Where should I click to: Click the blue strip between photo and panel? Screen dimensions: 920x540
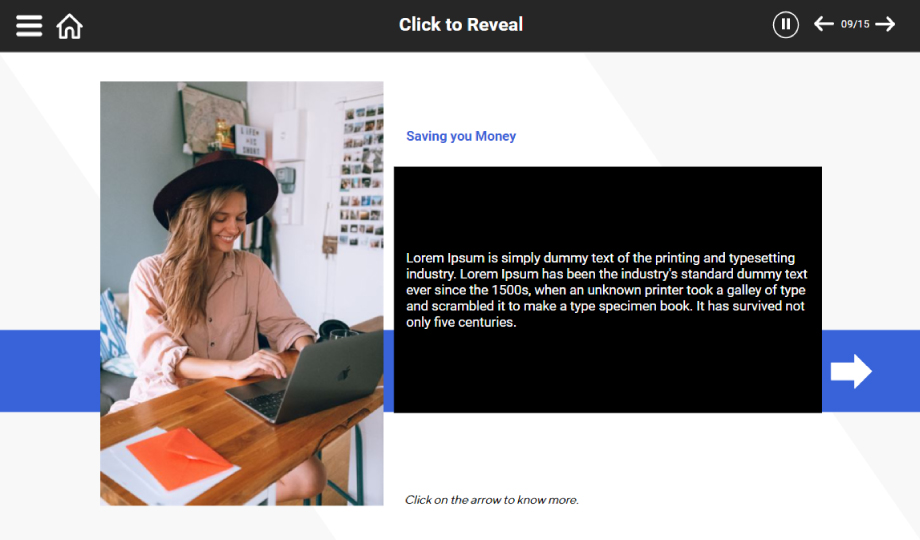tap(388, 371)
